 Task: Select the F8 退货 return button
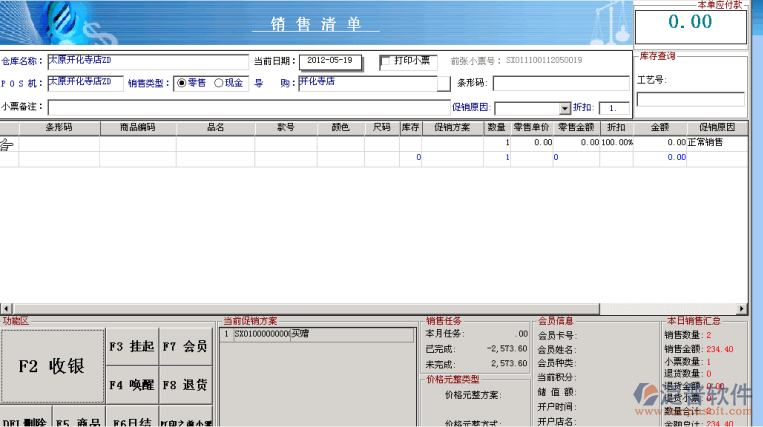tap(185, 384)
